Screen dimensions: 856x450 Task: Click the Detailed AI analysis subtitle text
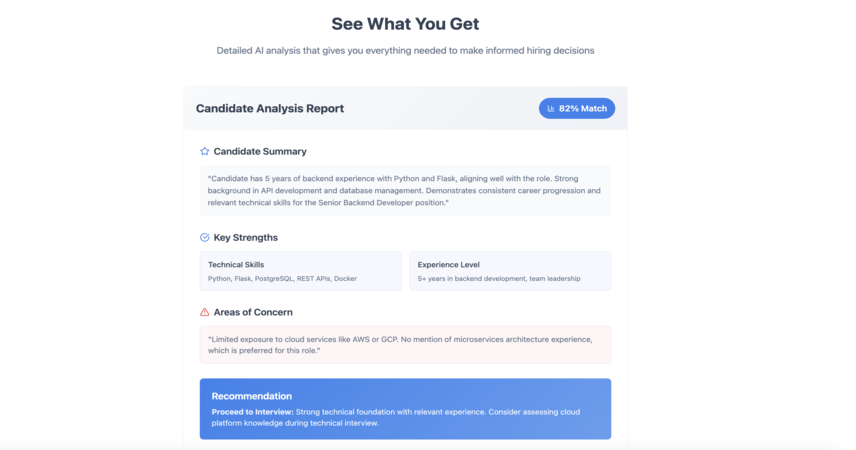click(405, 51)
